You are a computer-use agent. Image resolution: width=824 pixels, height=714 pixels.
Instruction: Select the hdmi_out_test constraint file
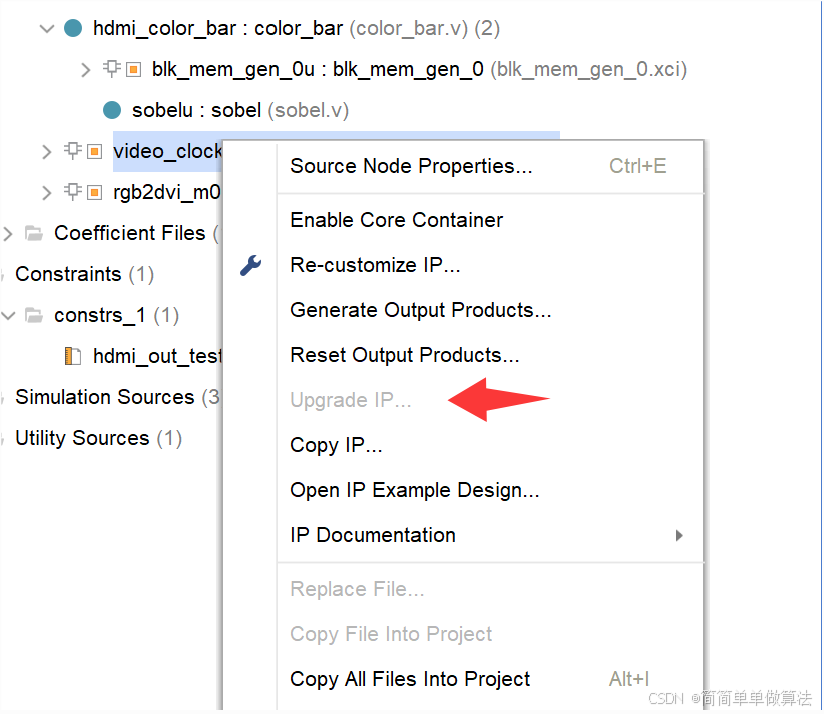[157, 356]
